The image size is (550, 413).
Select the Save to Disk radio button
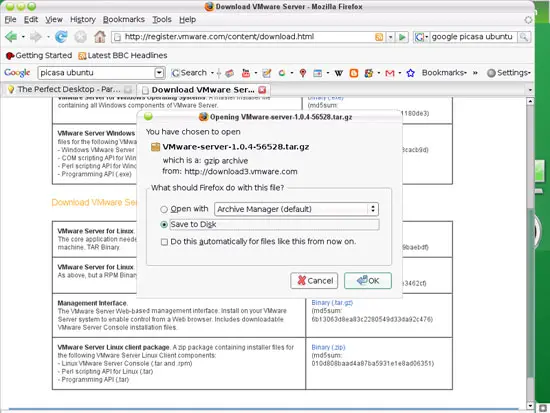pos(164,224)
